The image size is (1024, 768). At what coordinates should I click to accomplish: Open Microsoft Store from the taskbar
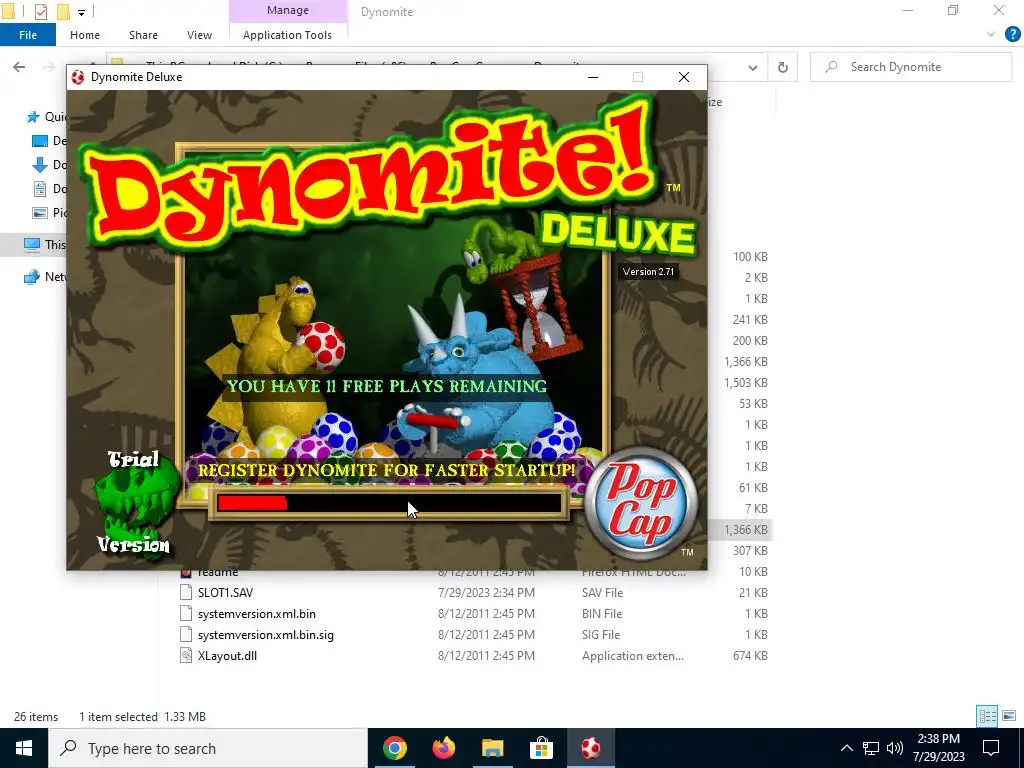coord(541,748)
